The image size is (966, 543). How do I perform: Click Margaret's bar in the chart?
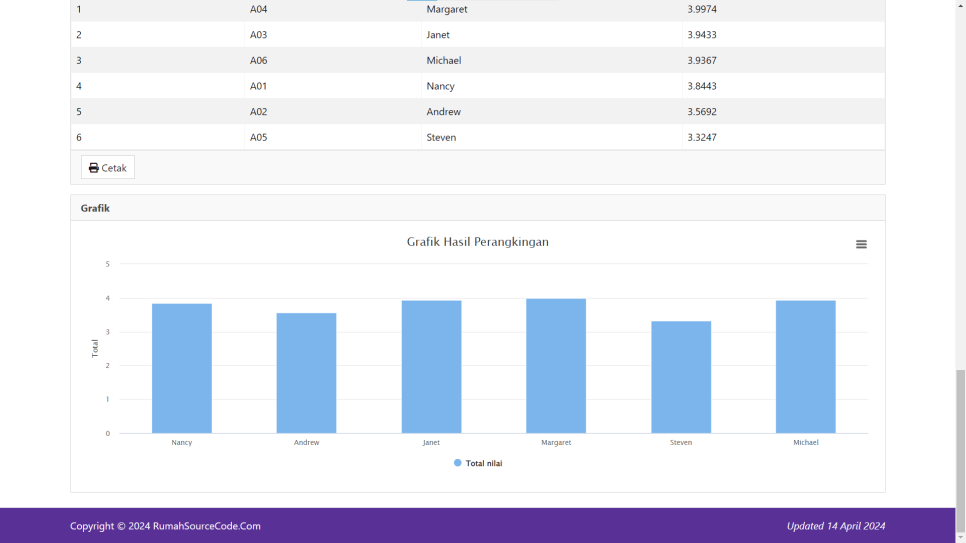[556, 365]
